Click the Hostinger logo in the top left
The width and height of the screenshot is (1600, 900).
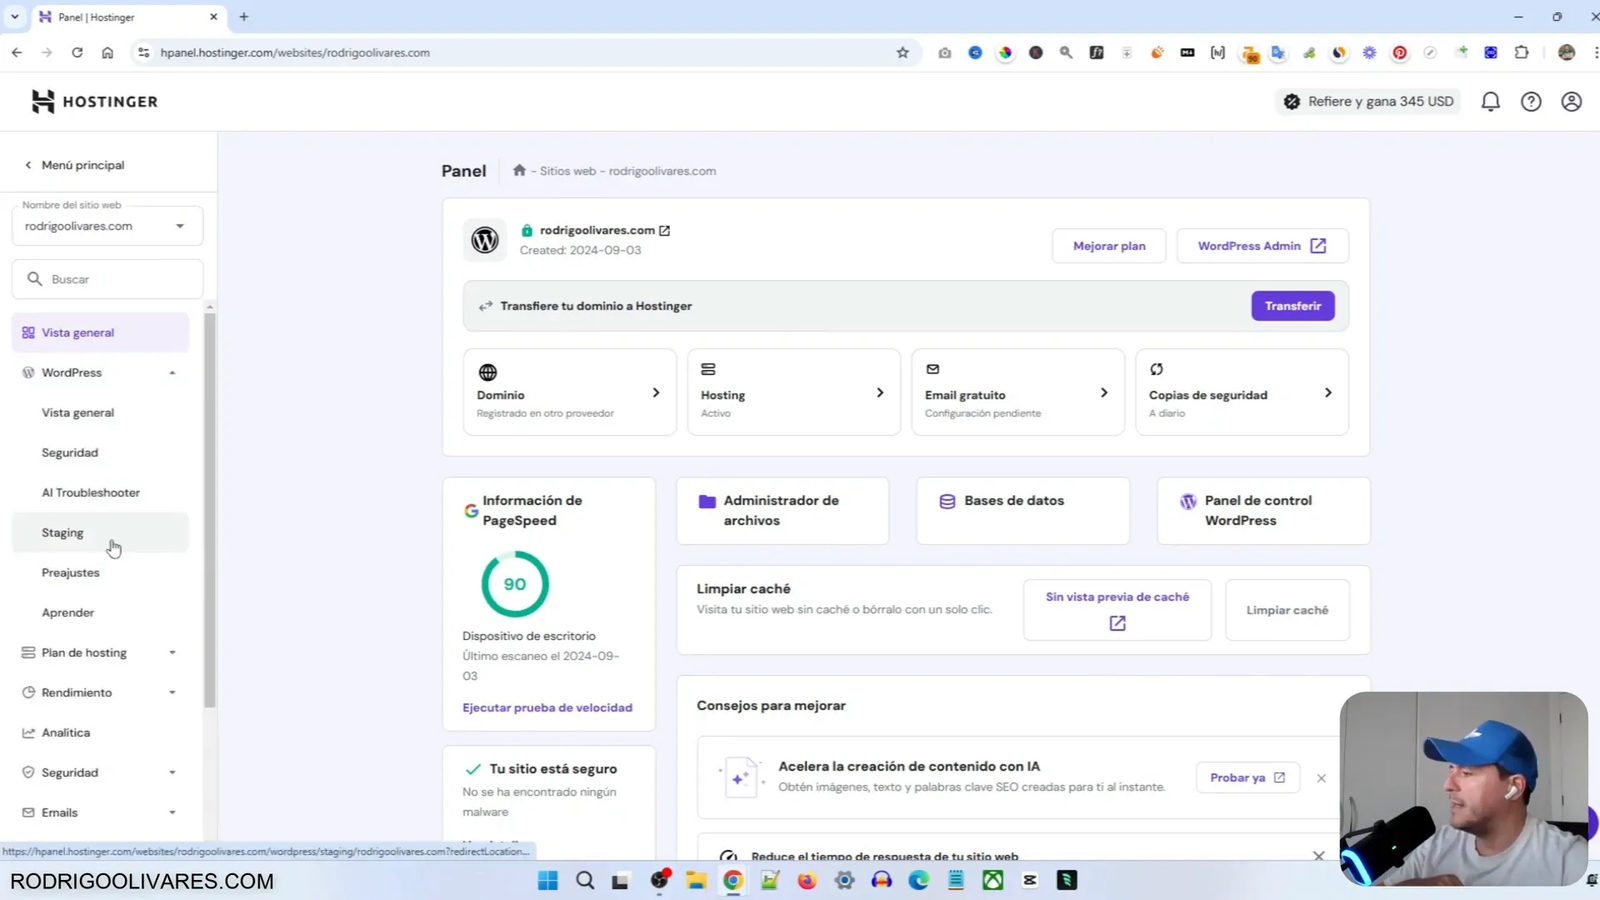(x=93, y=101)
